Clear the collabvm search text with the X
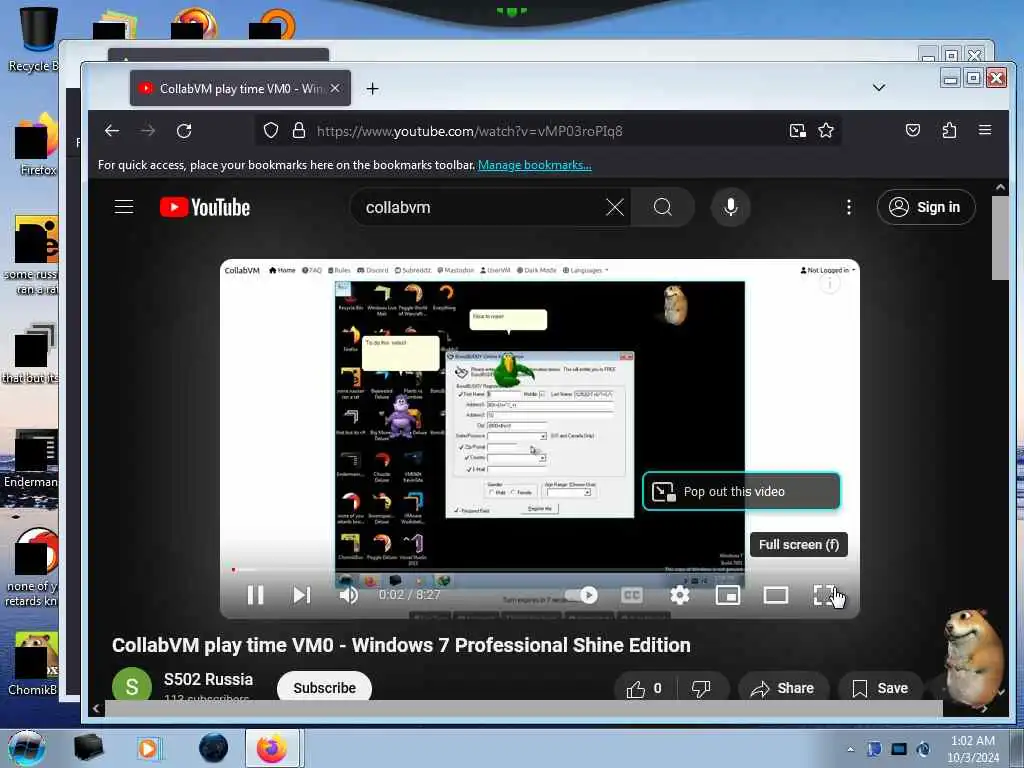The width and height of the screenshot is (1024, 768). click(x=615, y=208)
